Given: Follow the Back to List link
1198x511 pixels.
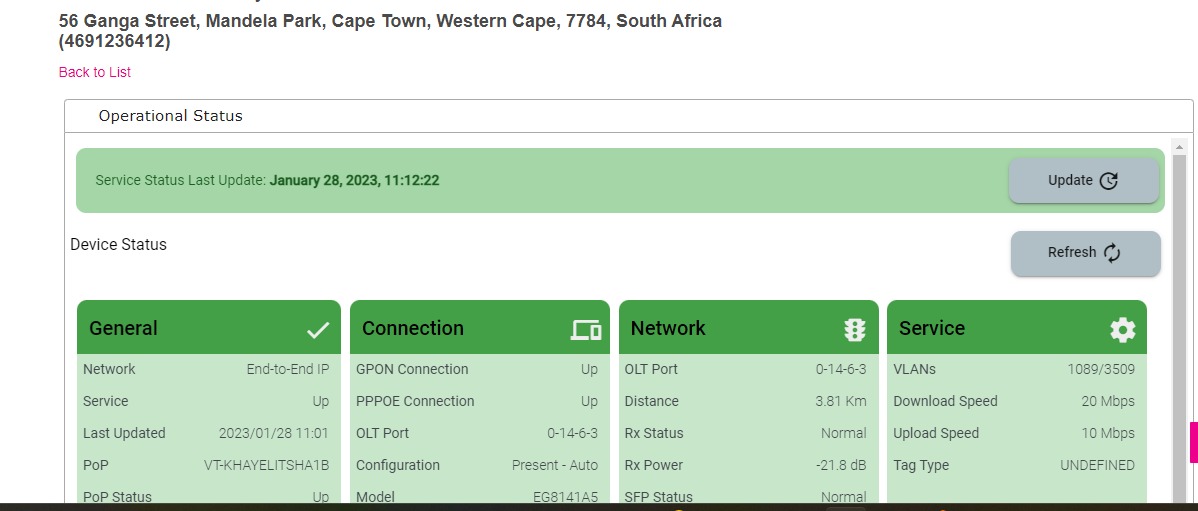Looking at the screenshot, I should [95, 72].
